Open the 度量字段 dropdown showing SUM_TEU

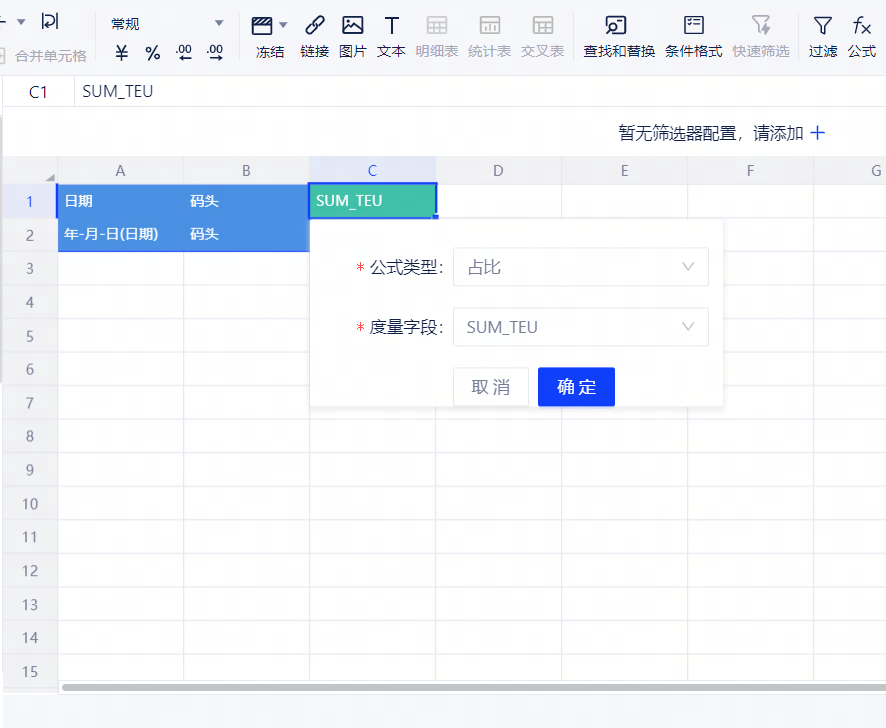click(x=580, y=327)
